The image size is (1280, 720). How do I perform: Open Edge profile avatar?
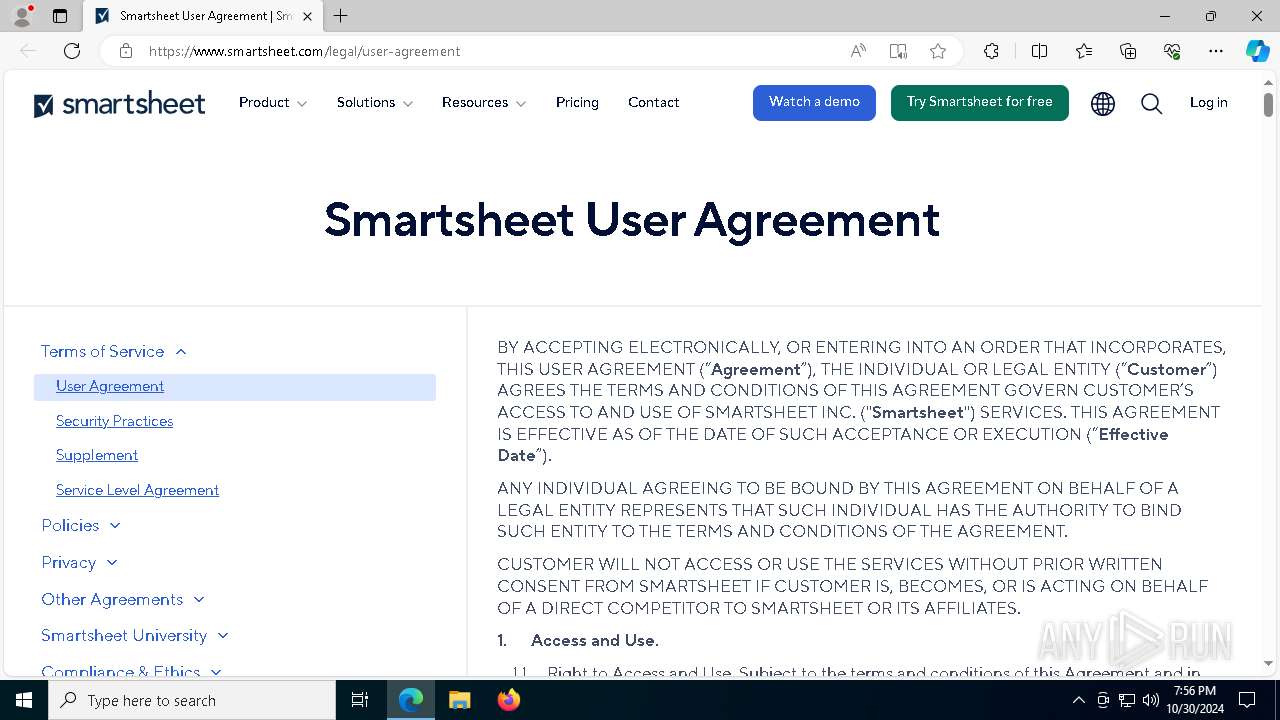[x=22, y=16]
